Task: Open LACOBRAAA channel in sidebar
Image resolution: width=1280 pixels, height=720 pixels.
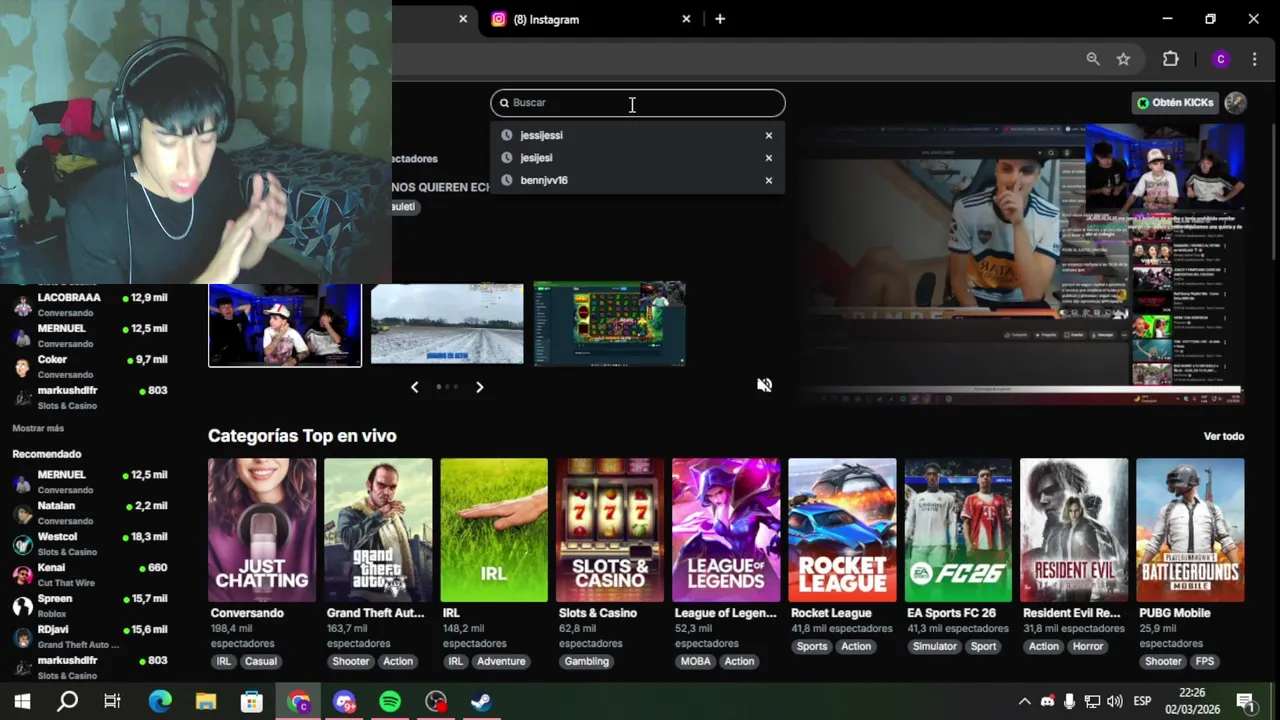Action: tap(90, 304)
